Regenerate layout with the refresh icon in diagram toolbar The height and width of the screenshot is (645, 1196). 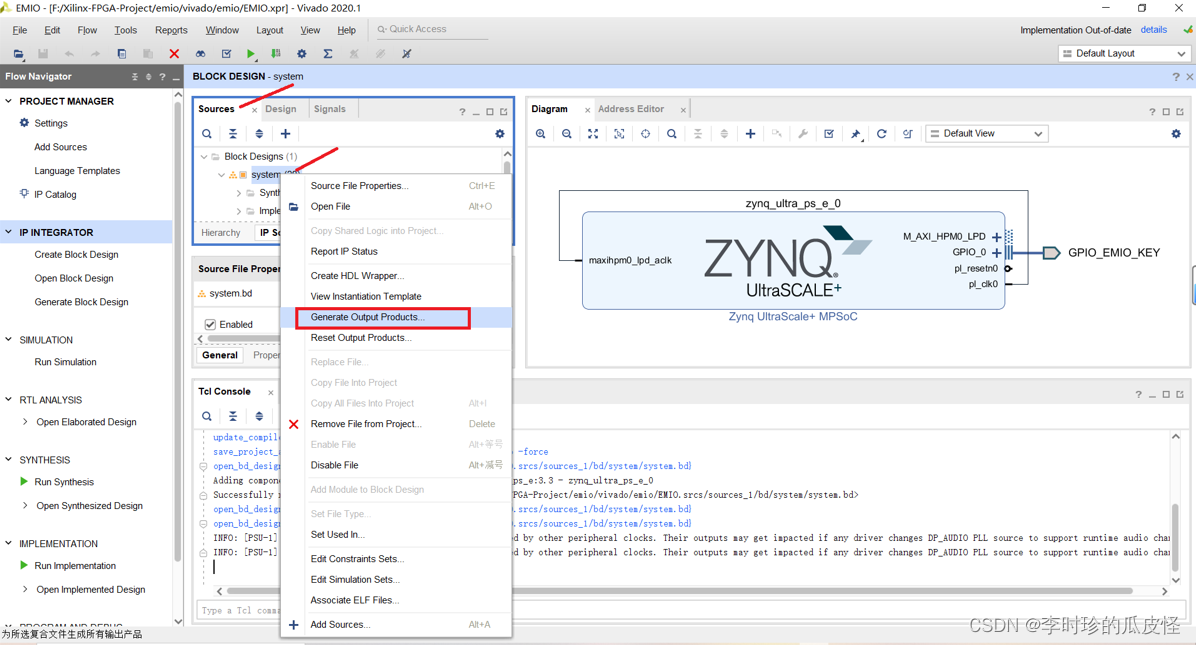point(882,133)
